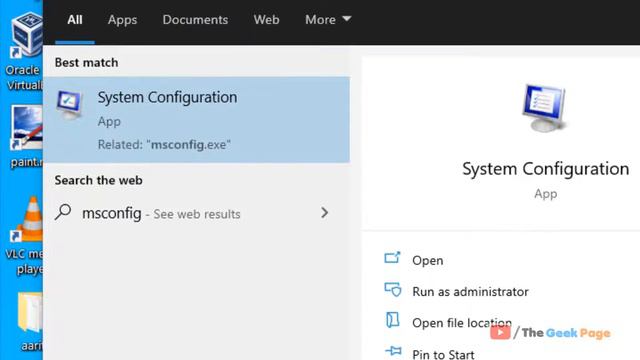This screenshot has height=360, width=640.
Task: Click the Search the web heading
Action: pos(98,180)
